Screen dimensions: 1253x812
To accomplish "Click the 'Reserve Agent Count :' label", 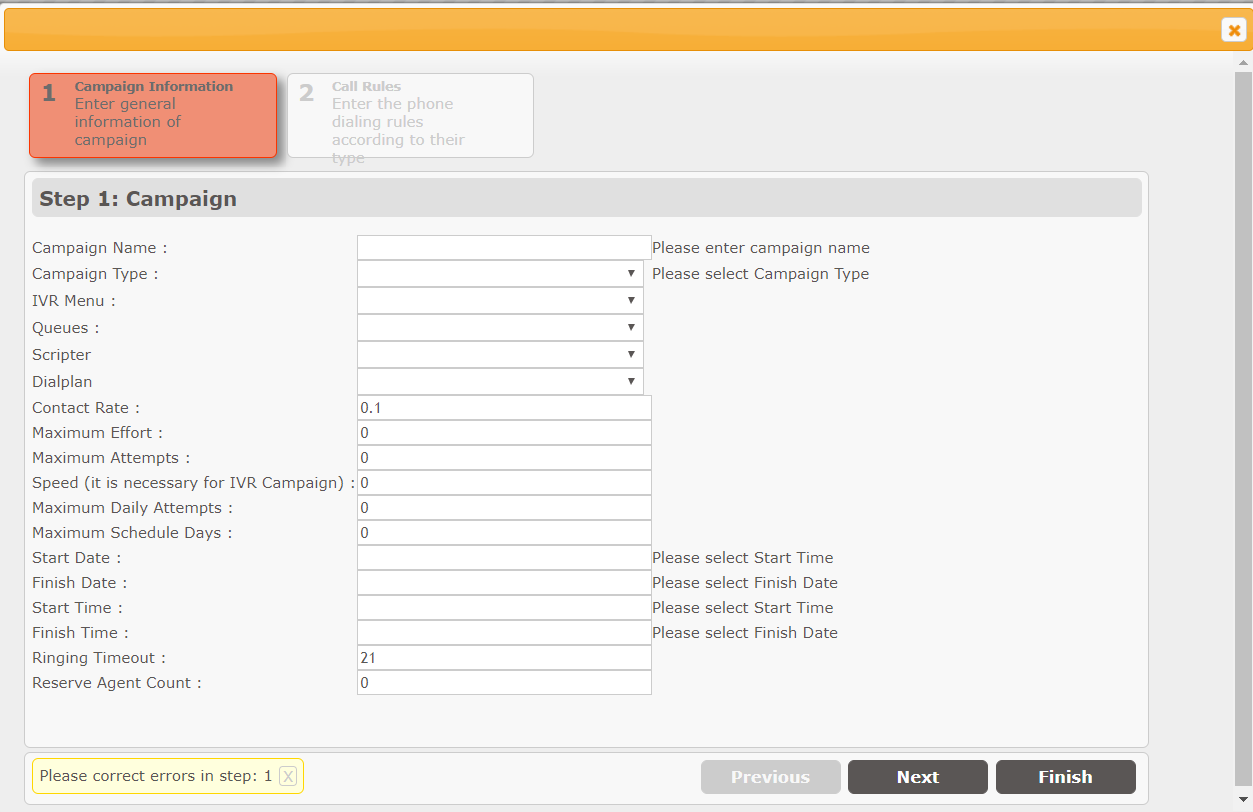I will click(117, 683).
